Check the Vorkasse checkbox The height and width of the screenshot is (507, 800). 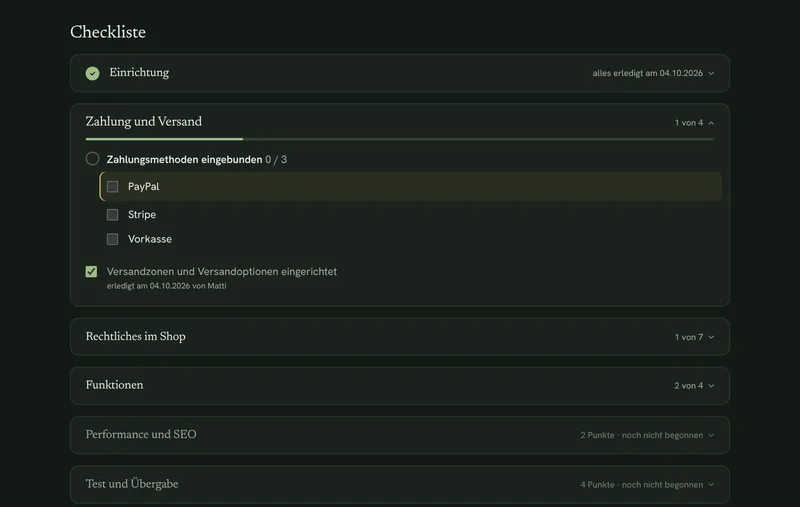coord(112,239)
